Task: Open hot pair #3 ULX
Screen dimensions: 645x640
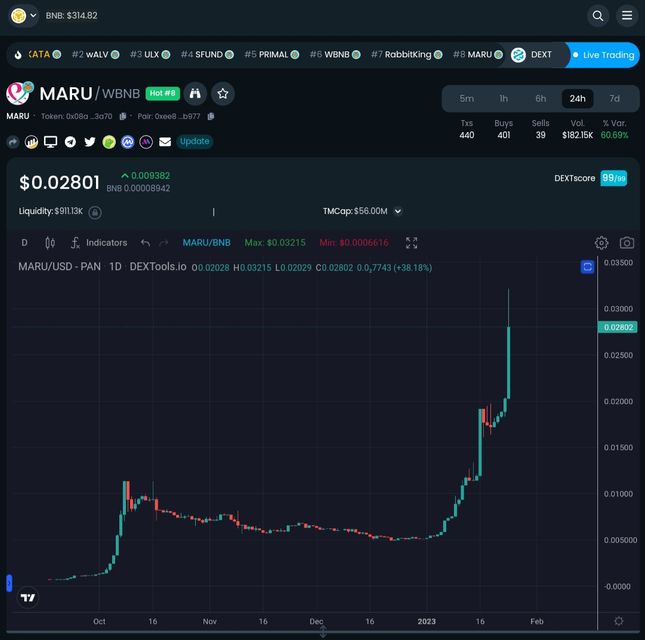Action: (x=150, y=55)
